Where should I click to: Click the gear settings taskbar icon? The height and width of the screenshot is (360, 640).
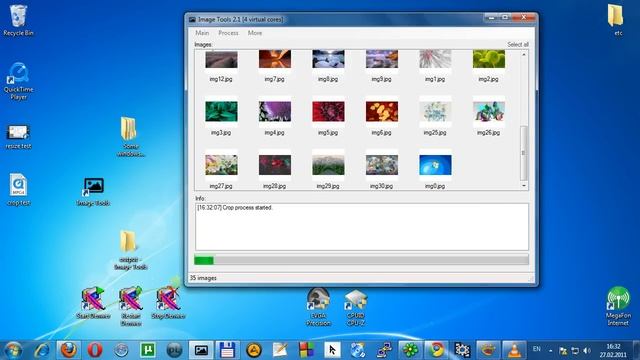(x=462, y=350)
